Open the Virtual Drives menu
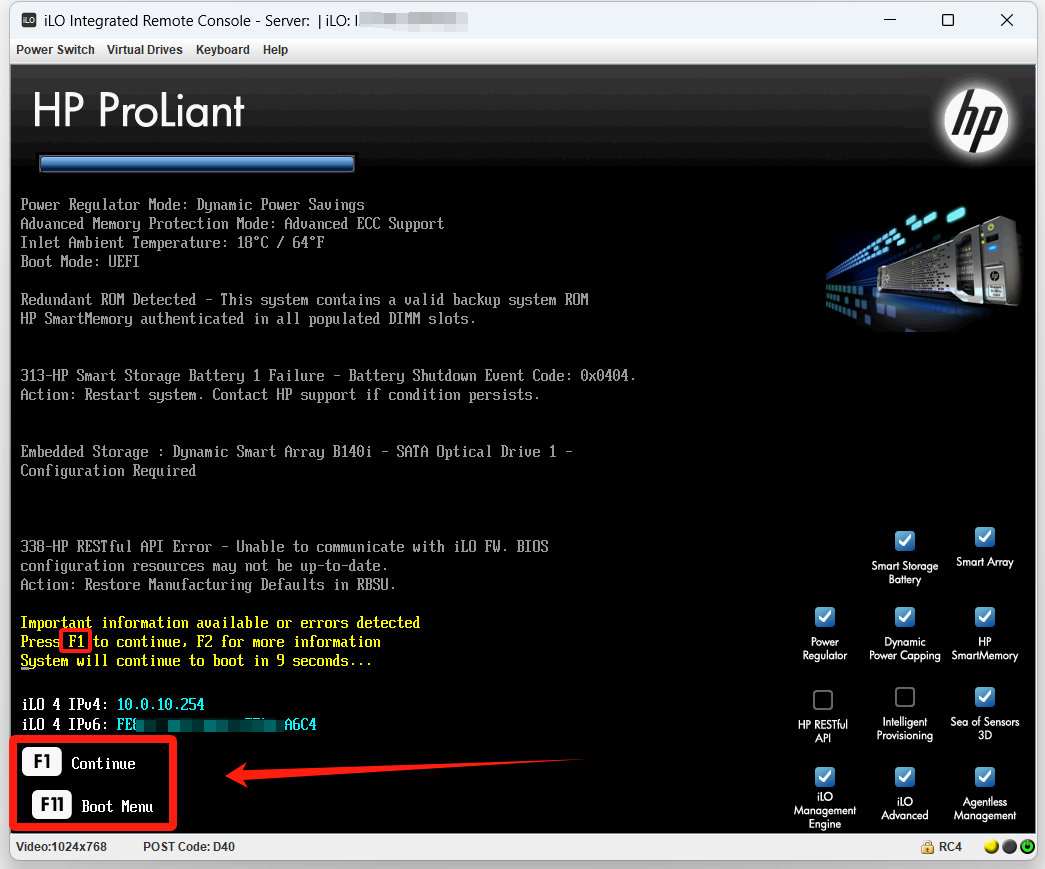1045x869 pixels. pyautogui.click(x=145, y=50)
